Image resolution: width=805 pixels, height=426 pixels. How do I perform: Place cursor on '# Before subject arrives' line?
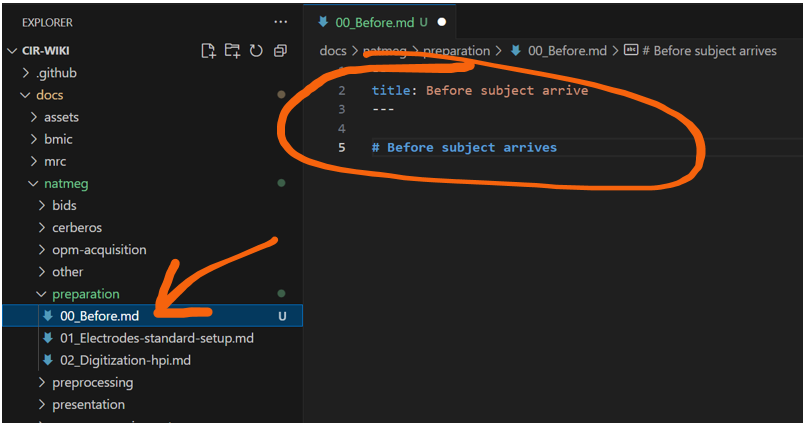[470, 147]
